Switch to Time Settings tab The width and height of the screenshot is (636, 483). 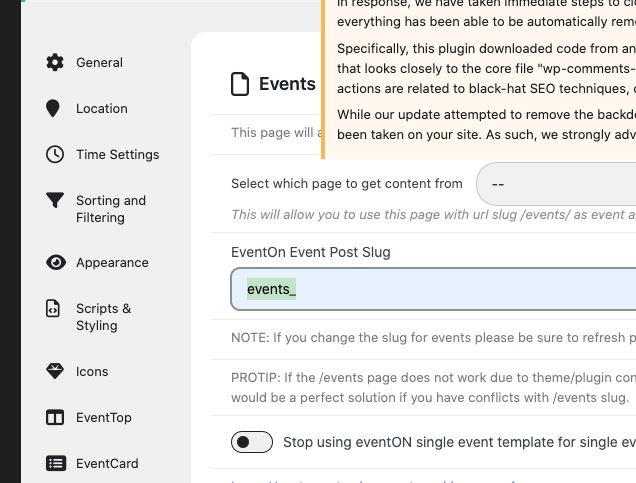(118, 155)
